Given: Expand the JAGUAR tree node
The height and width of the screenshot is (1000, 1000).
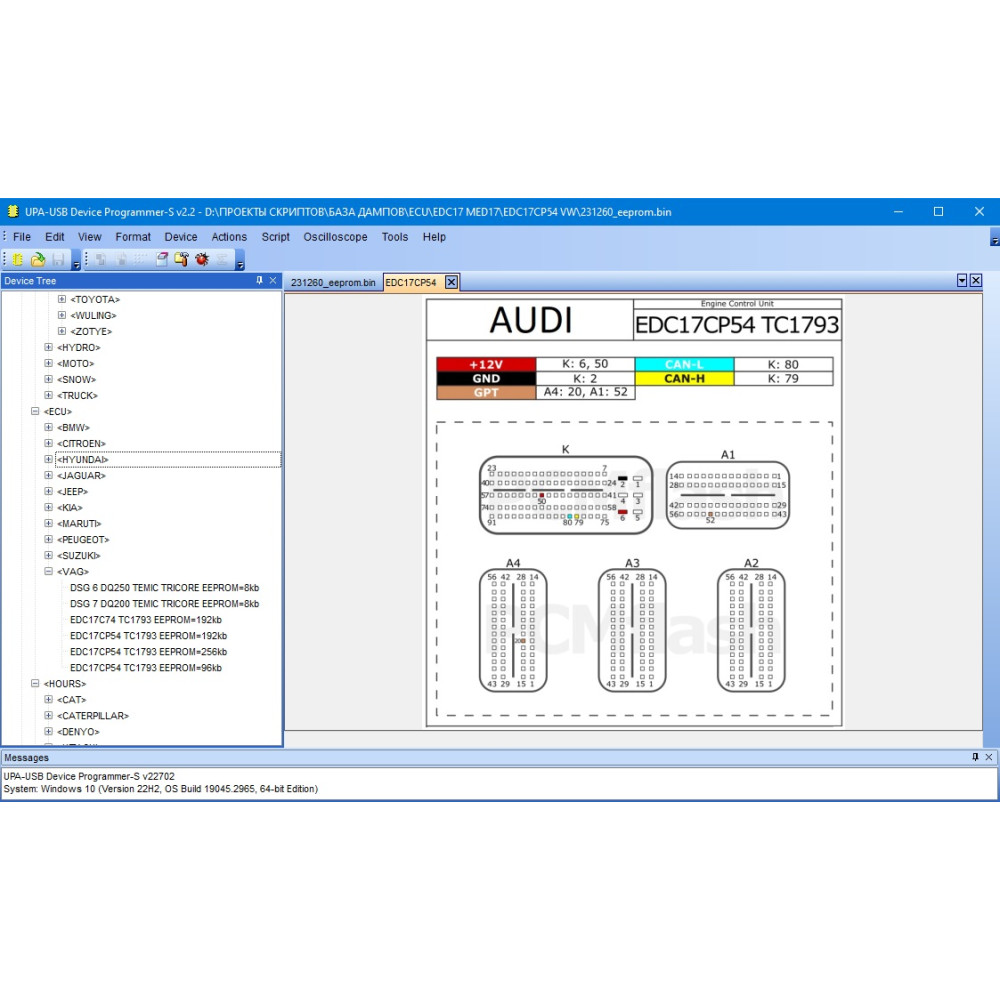Looking at the screenshot, I should click(x=48, y=475).
